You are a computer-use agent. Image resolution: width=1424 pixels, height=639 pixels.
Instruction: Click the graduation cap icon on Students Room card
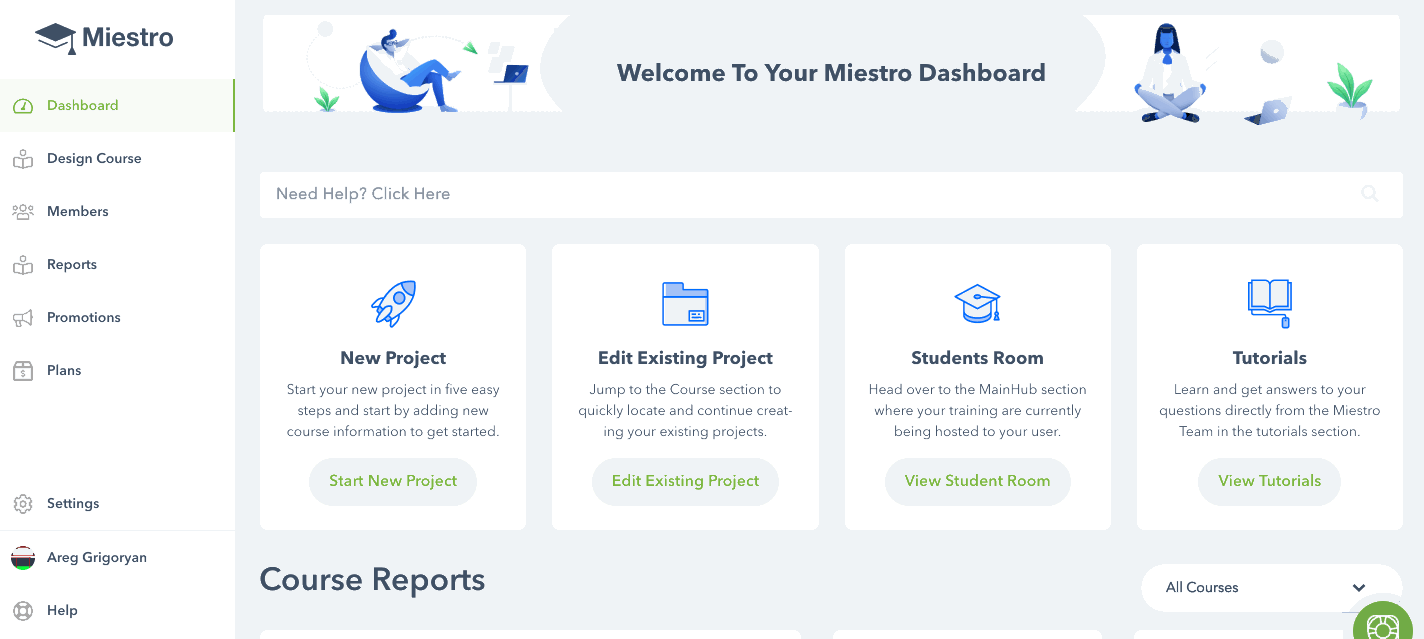(977, 303)
